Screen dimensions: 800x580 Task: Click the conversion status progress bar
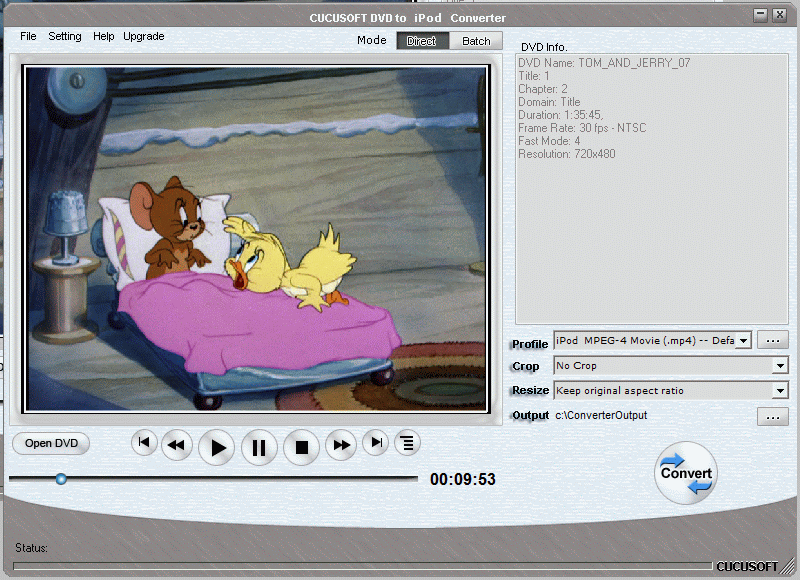tap(362, 566)
